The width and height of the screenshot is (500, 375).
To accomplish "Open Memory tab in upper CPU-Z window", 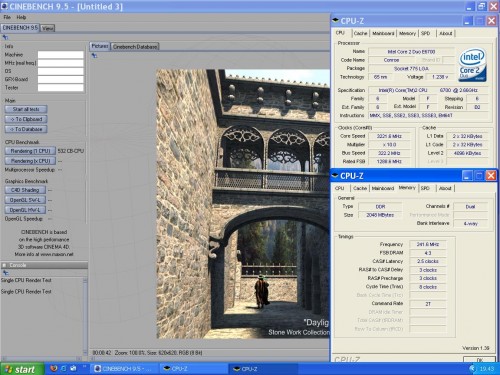I will (407, 33).
